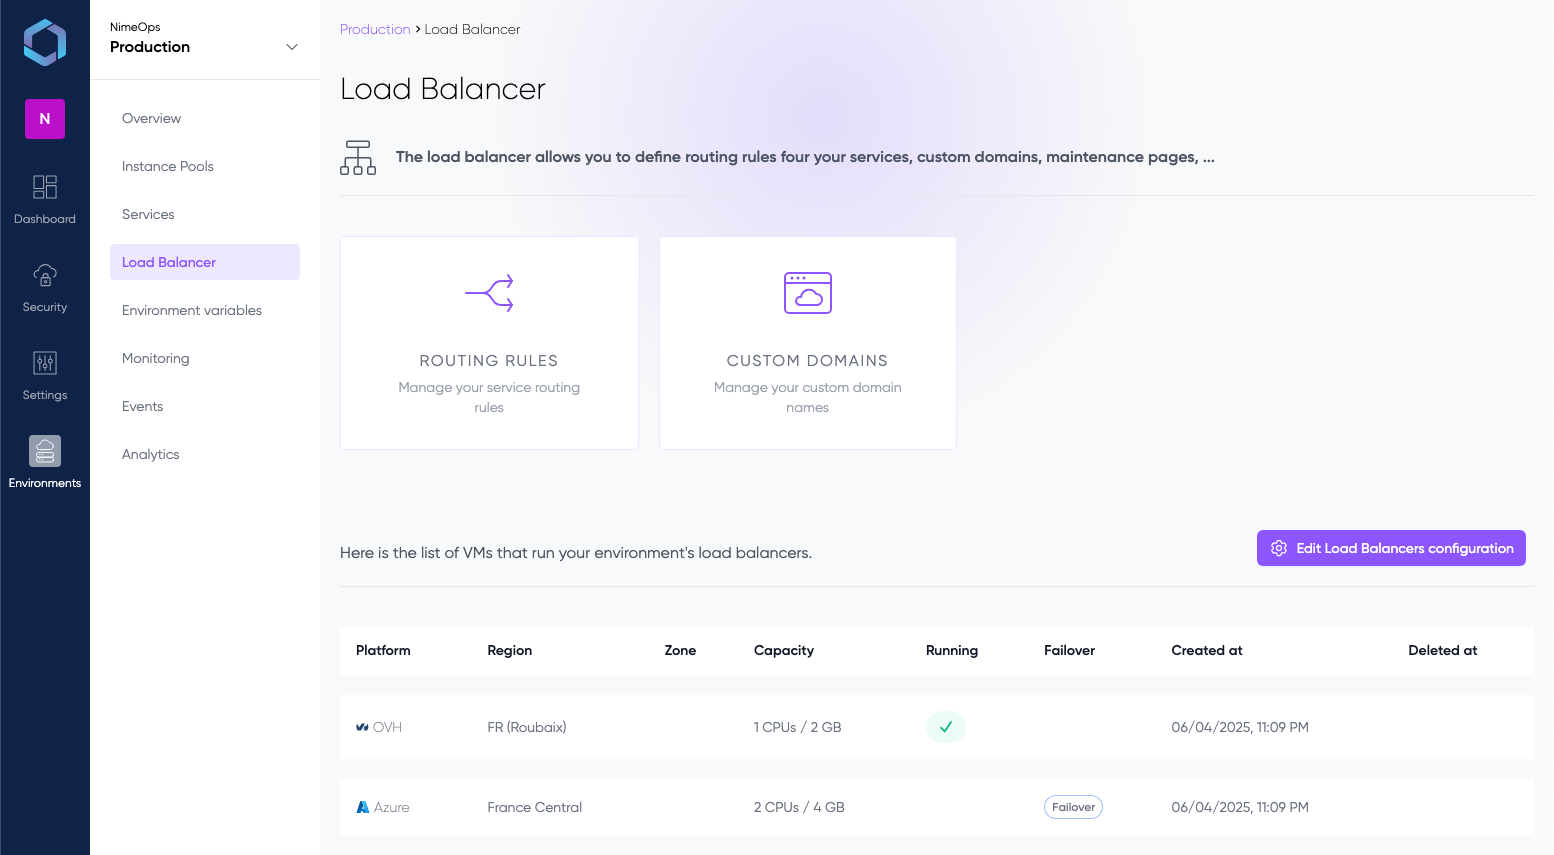Click the Load Balancer page heading

(443, 89)
